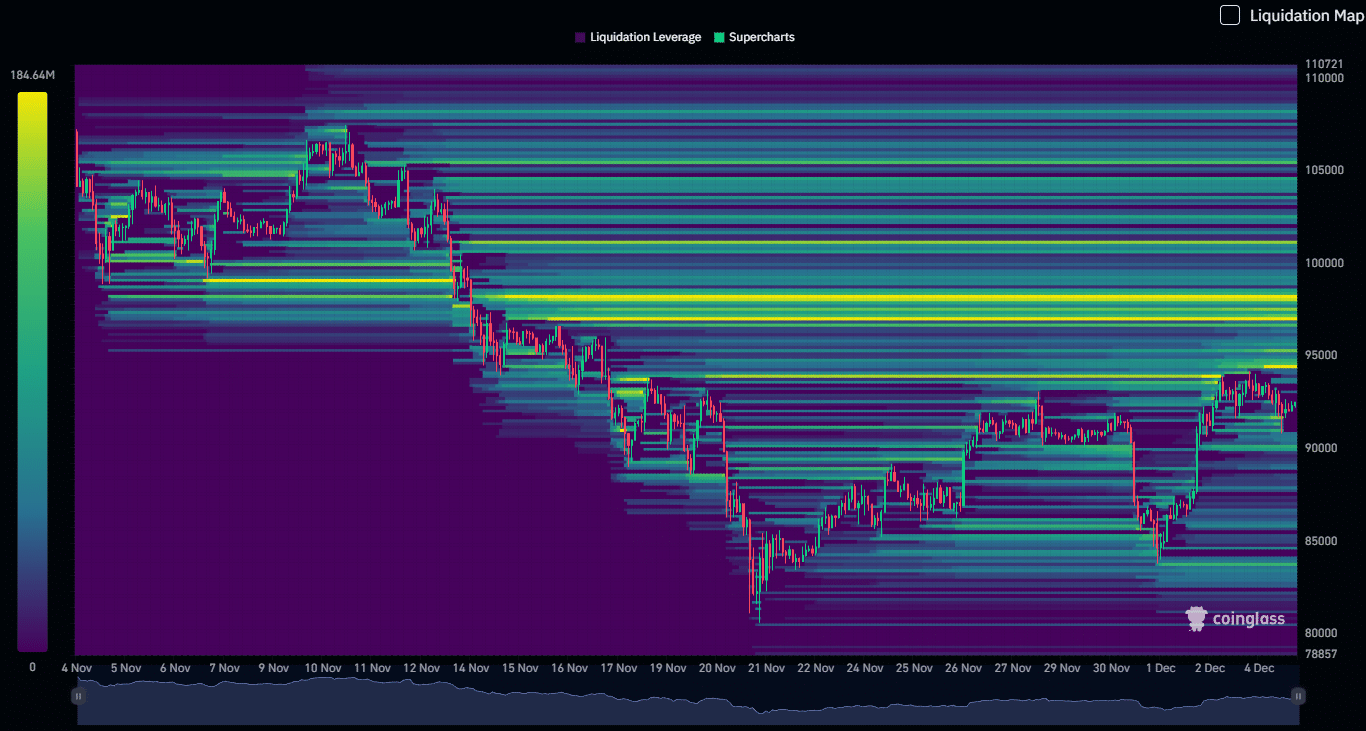This screenshot has width=1366, height=731.
Task: Grab the left handle of time range slider
Action: tap(77, 695)
